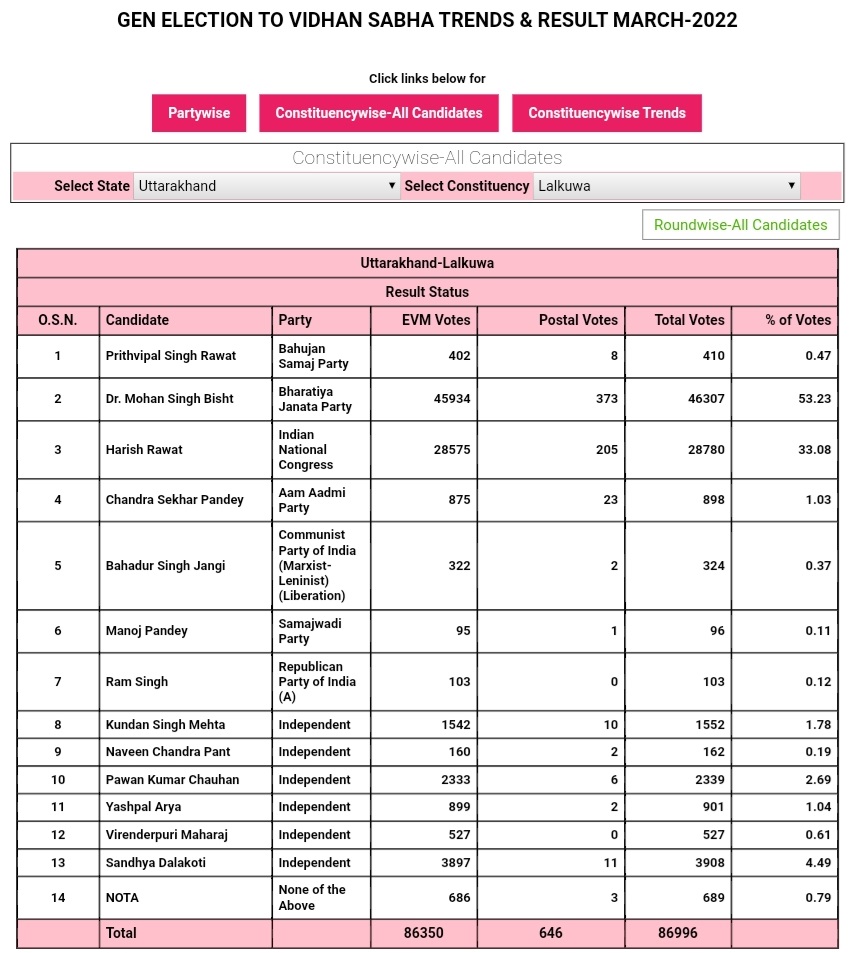Select candidate Dr. Mohan Singh Bisht

point(170,399)
